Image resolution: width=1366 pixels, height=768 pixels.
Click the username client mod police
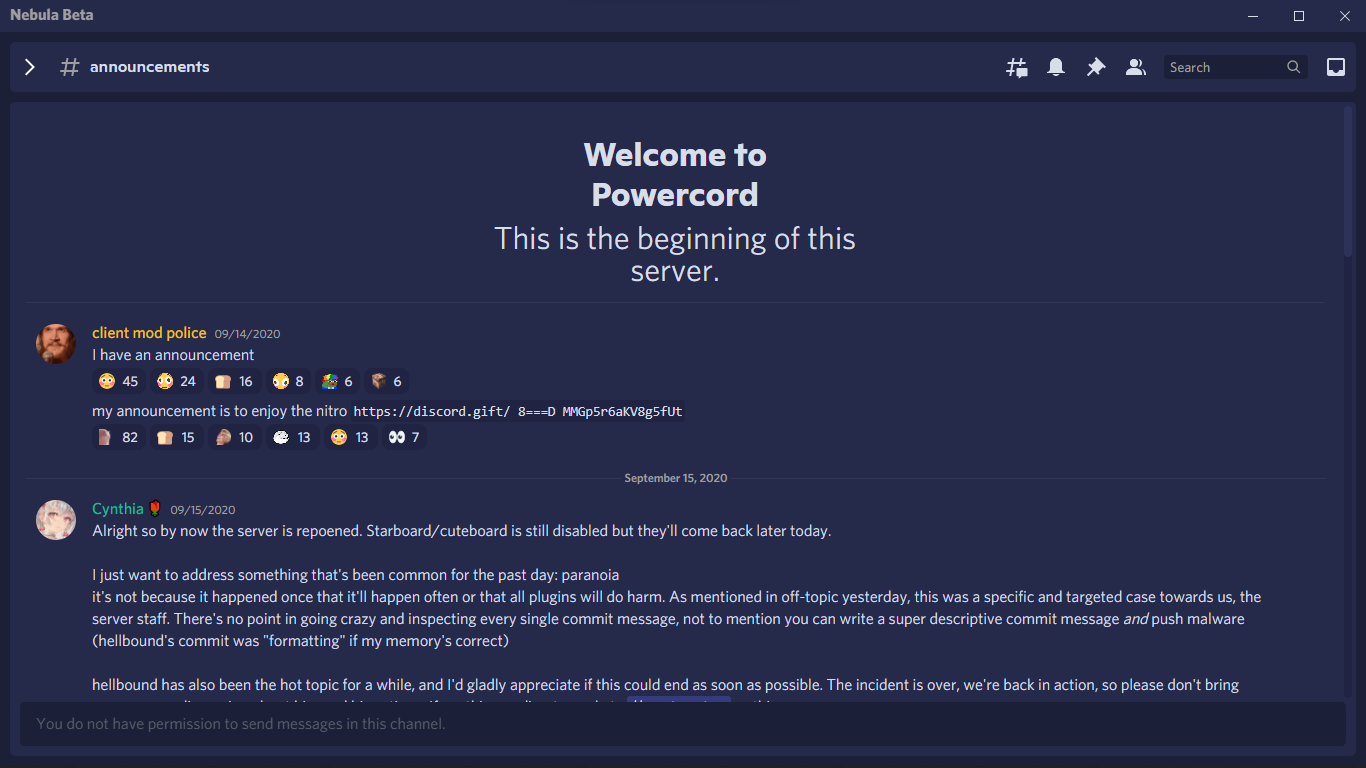[x=149, y=333]
